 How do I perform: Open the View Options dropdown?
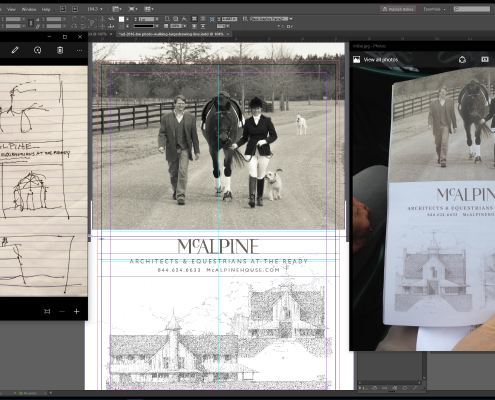[x=117, y=9]
